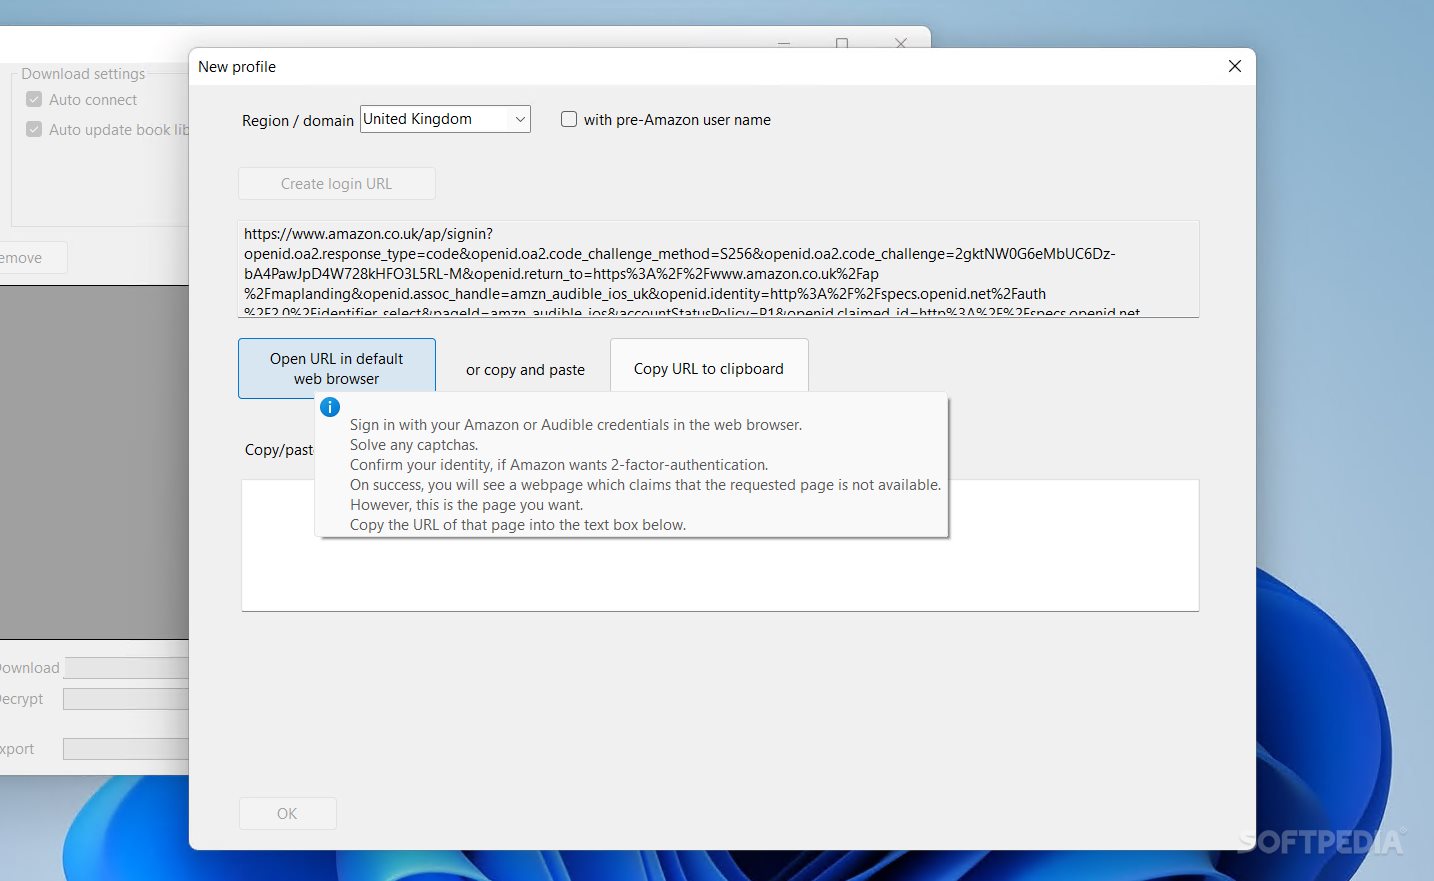Click Open URL in default web browser
This screenshot has height=881, width=1434.
point(337,368)
